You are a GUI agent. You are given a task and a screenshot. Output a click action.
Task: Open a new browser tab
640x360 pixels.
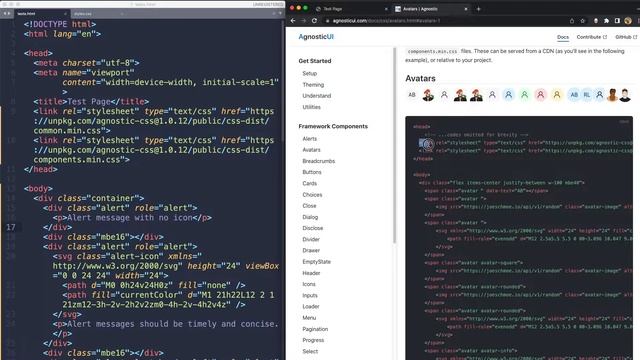[478, 9]
